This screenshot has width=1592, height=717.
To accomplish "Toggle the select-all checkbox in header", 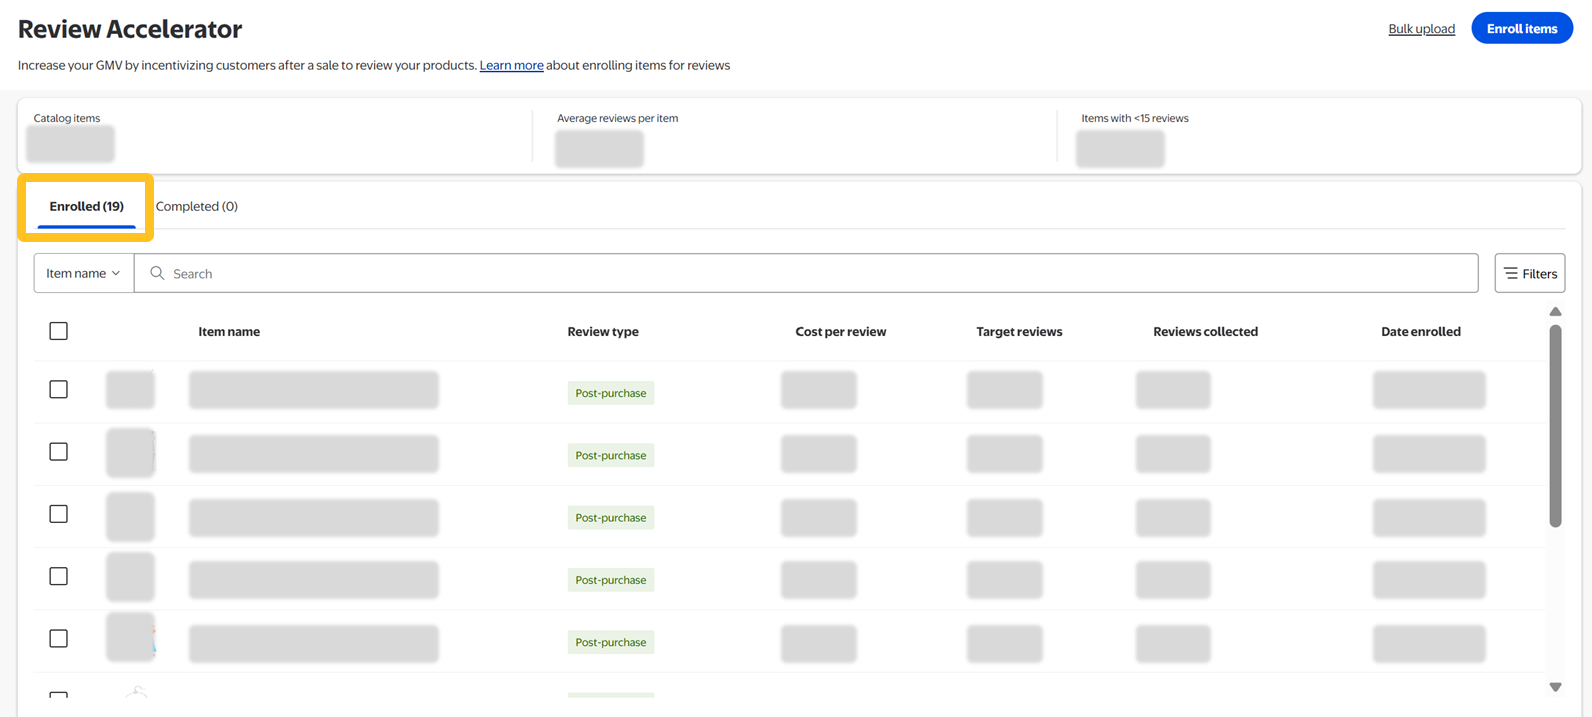I will [59, 331].
